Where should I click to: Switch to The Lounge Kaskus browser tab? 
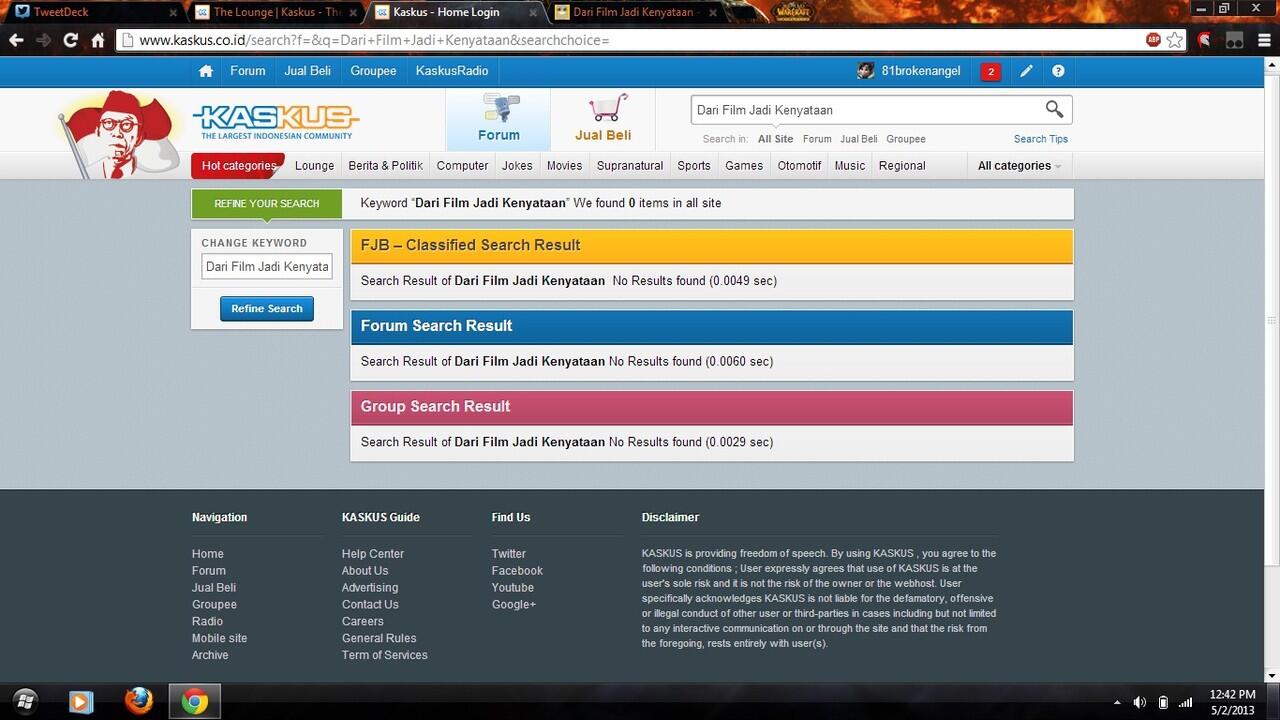click(275, 12)
